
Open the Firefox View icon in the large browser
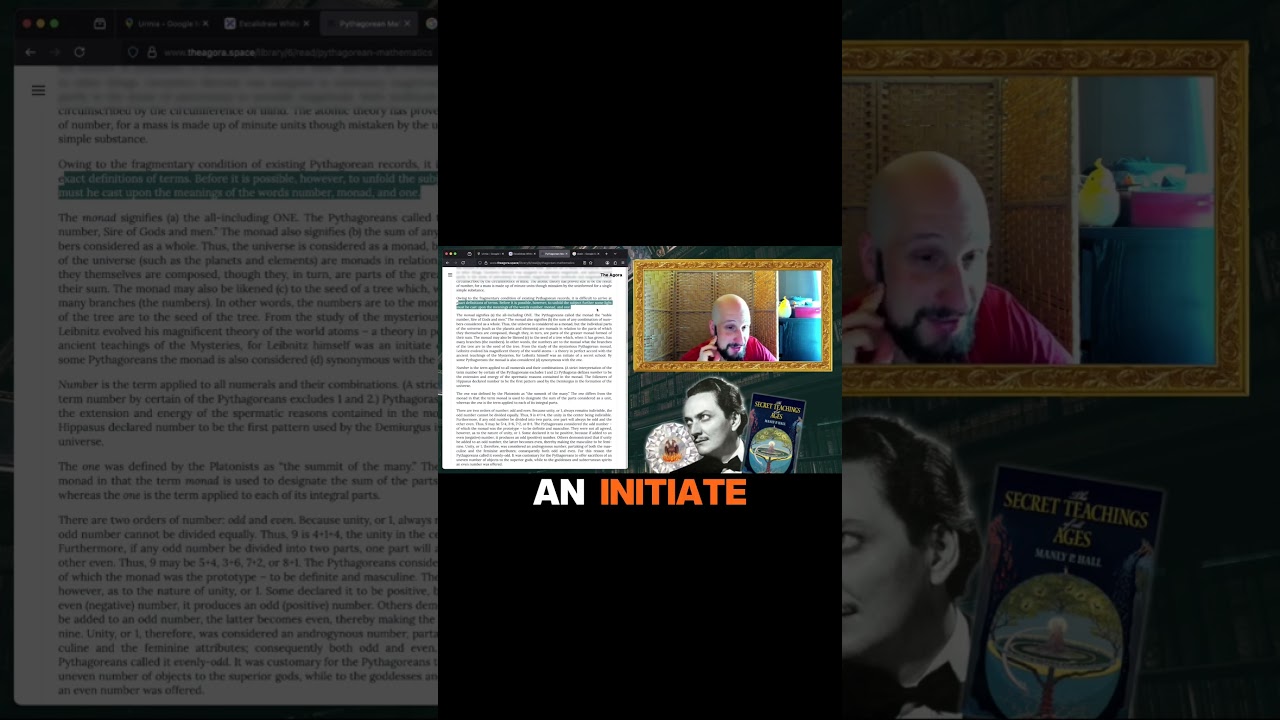pos(99,23)
